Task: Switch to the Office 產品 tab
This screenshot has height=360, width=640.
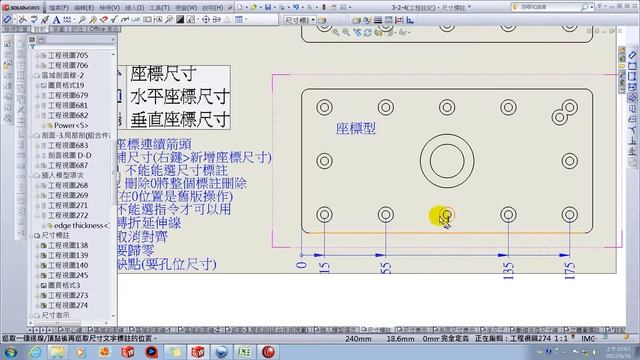Action: (104, 29)
